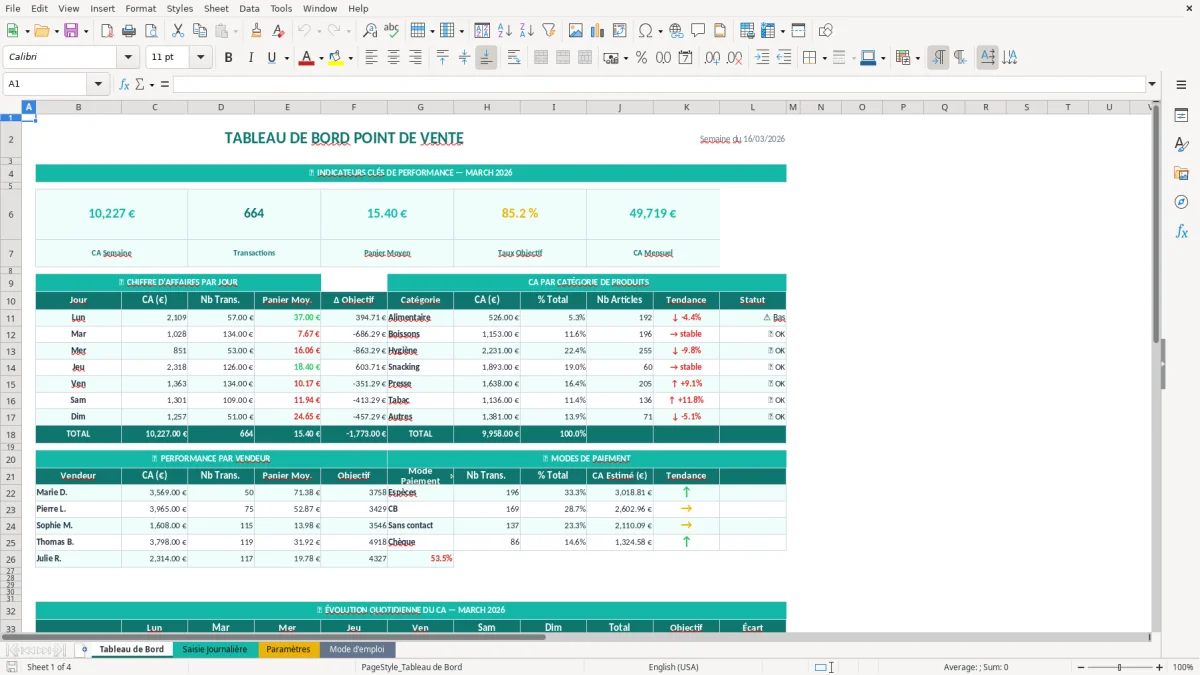Toggle Italic formatting
Viewport: 1200px width, 675px height.
click(250, 58)
